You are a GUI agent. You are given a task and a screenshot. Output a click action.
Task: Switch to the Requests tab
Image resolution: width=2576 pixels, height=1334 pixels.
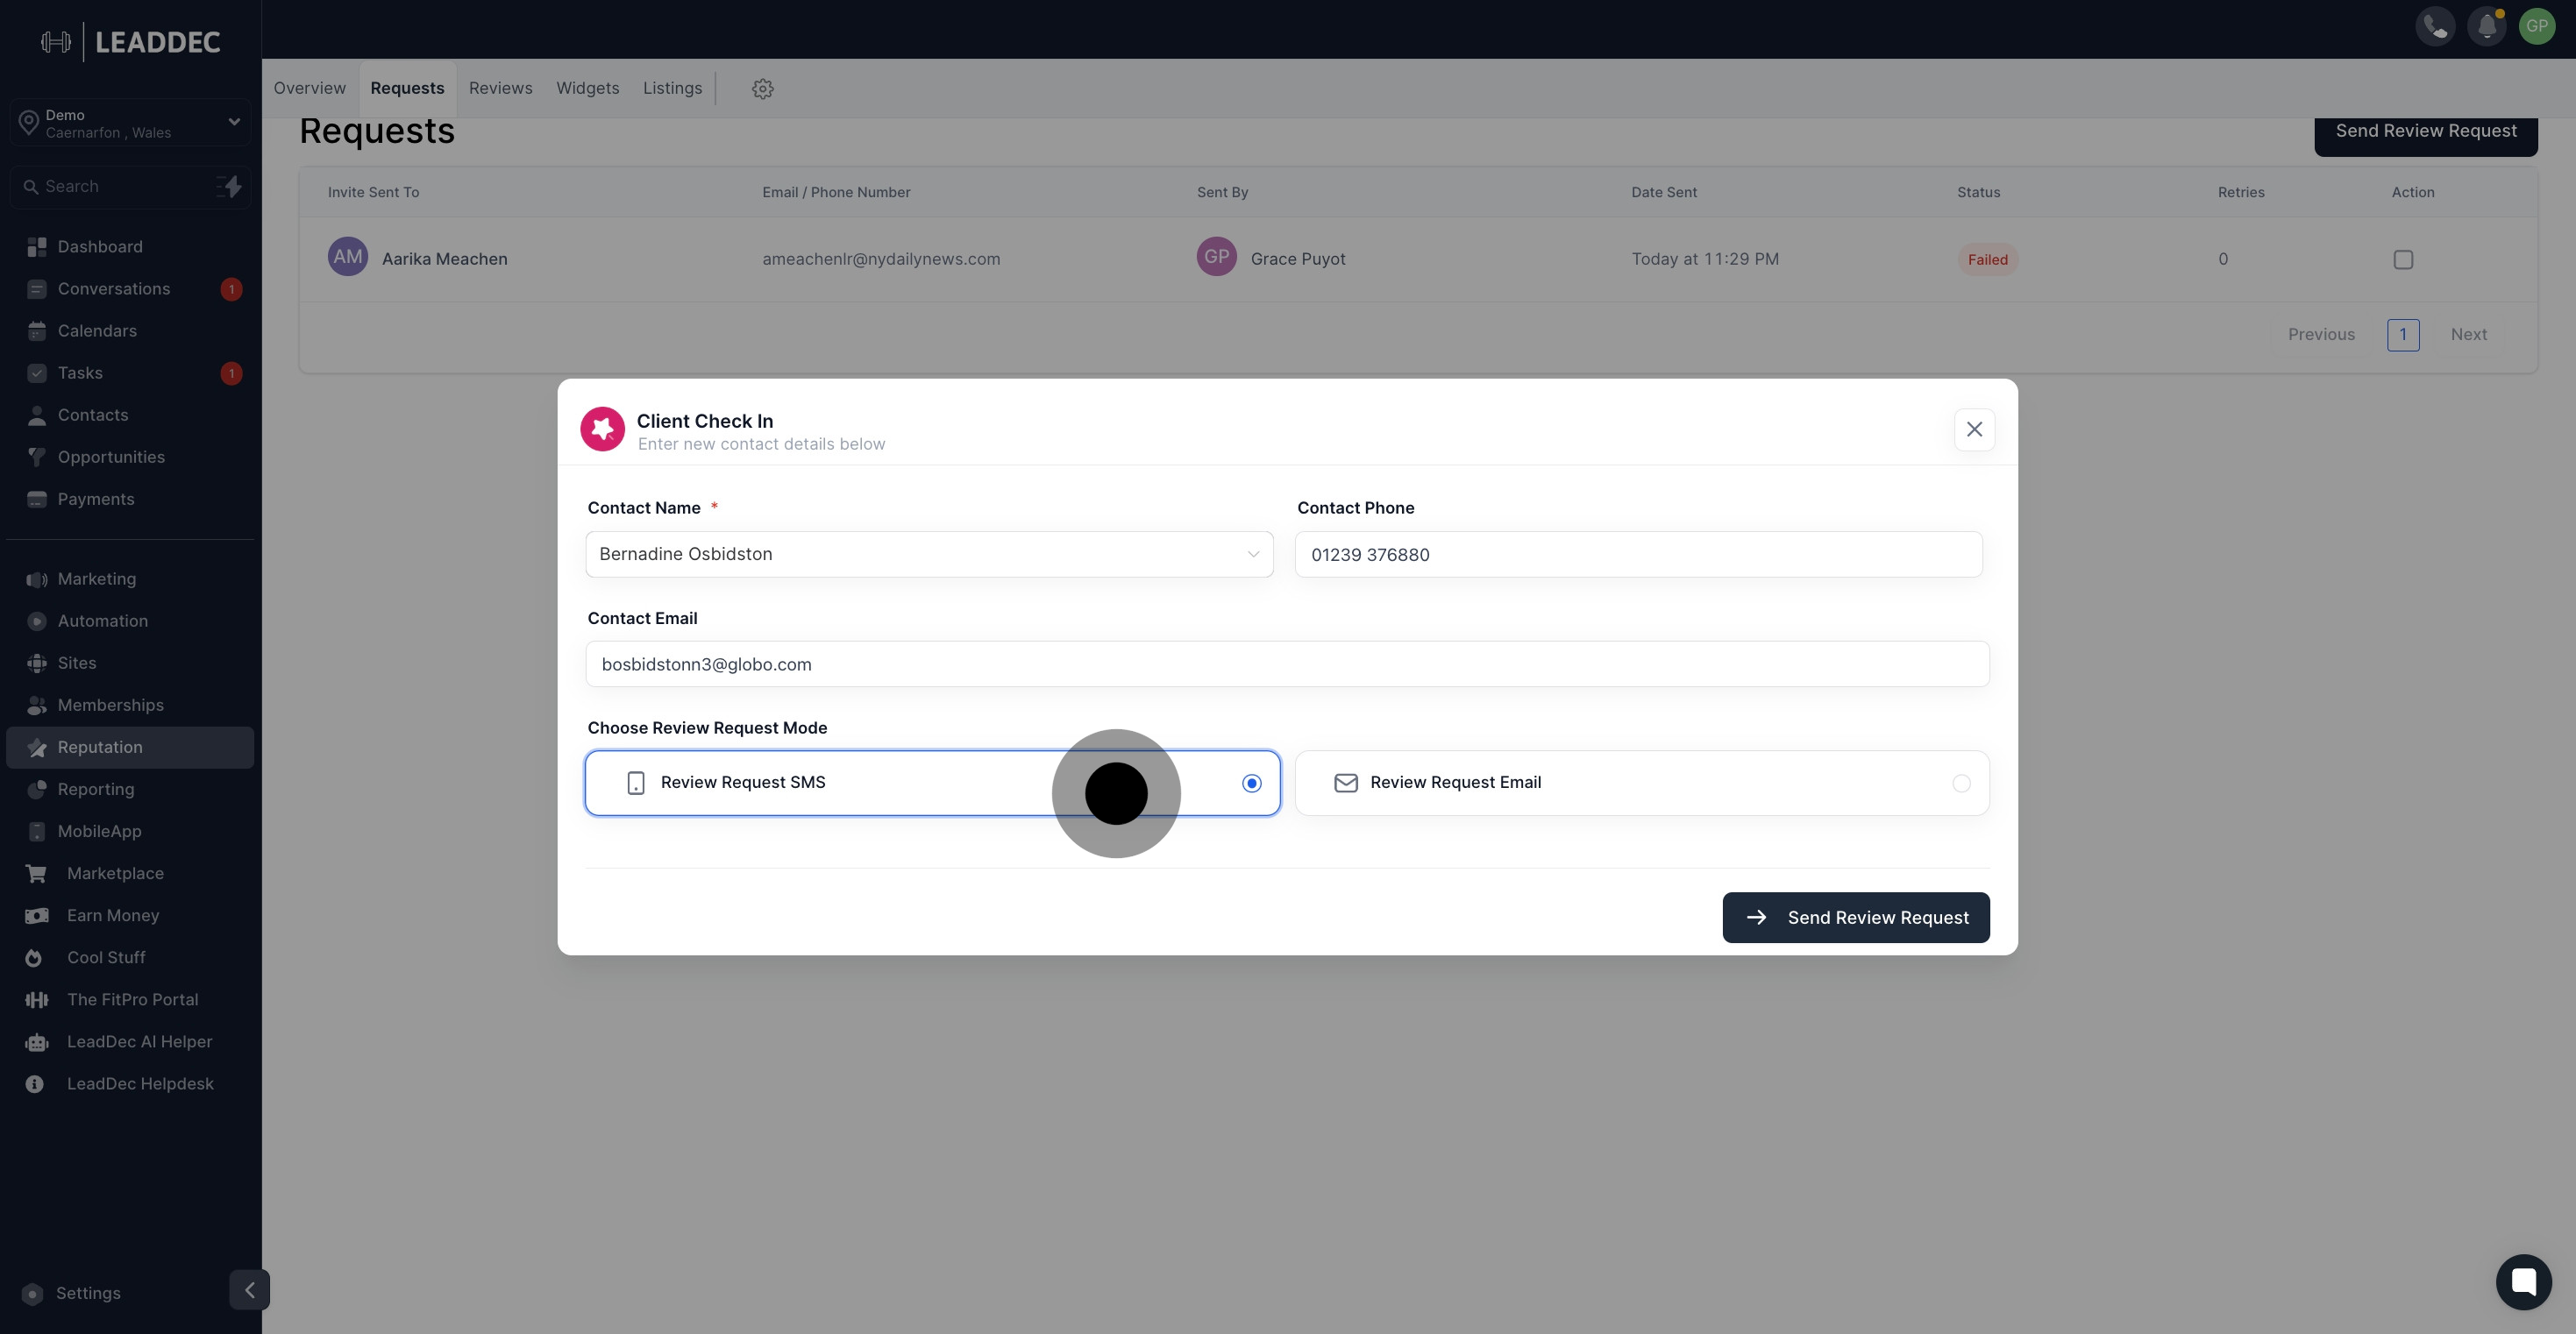point(407,88)
